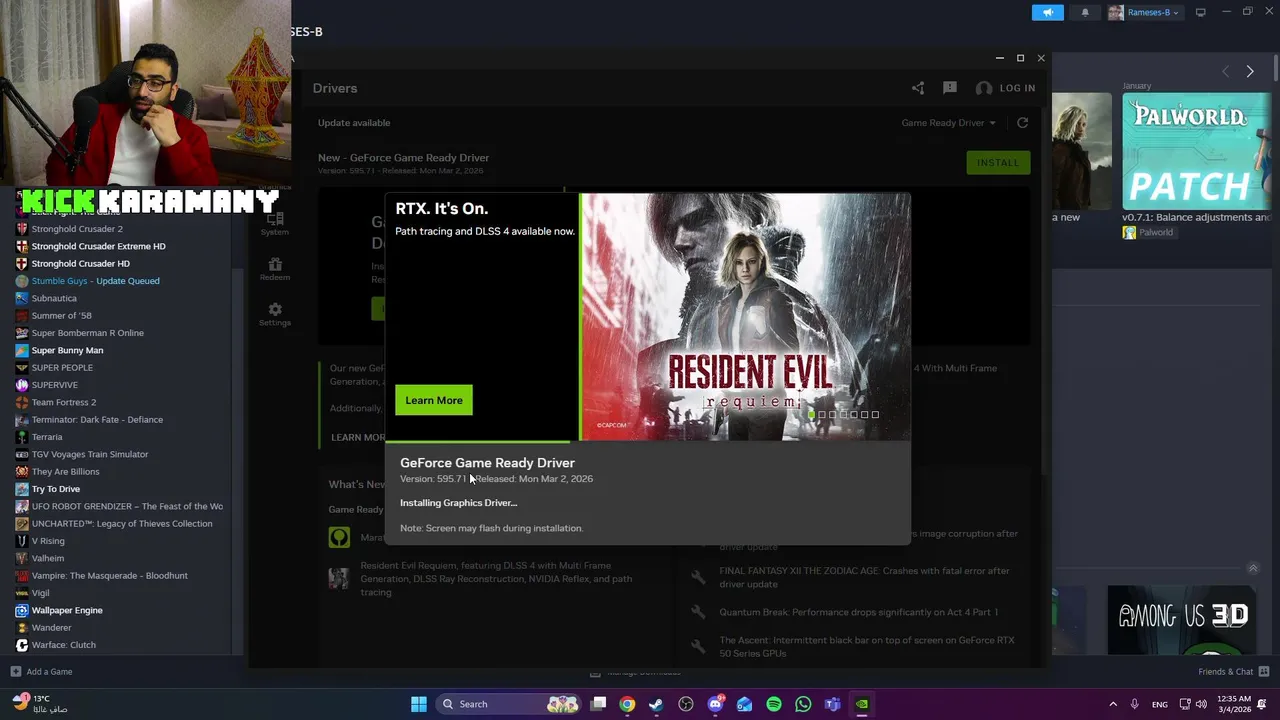The height and width of the screenshot is (720, 1280).
Task: Click the Steam store page vertical scrollbar
Action: tap(1276, 68)
